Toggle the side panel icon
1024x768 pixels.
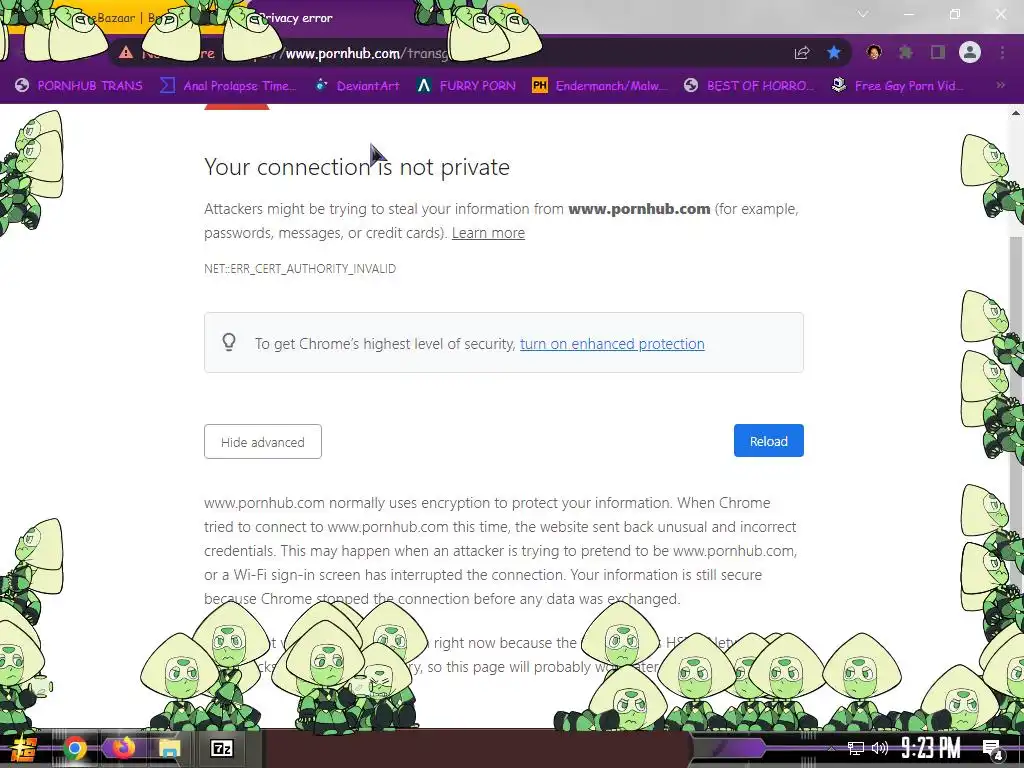938,52
